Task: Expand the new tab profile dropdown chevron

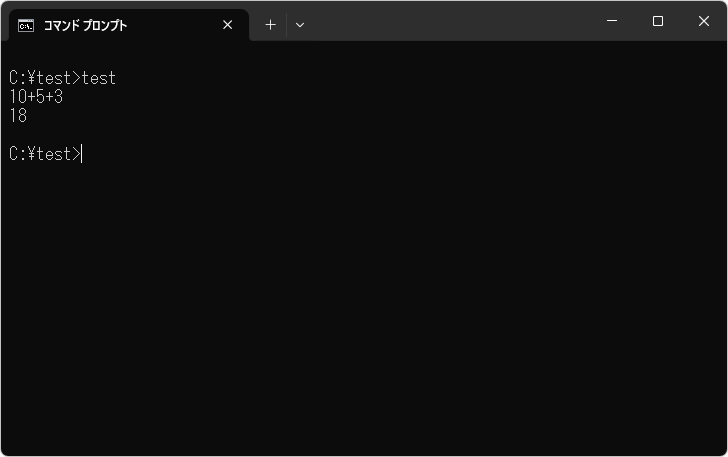Action: pyautogui.click(x=300, y=25)
